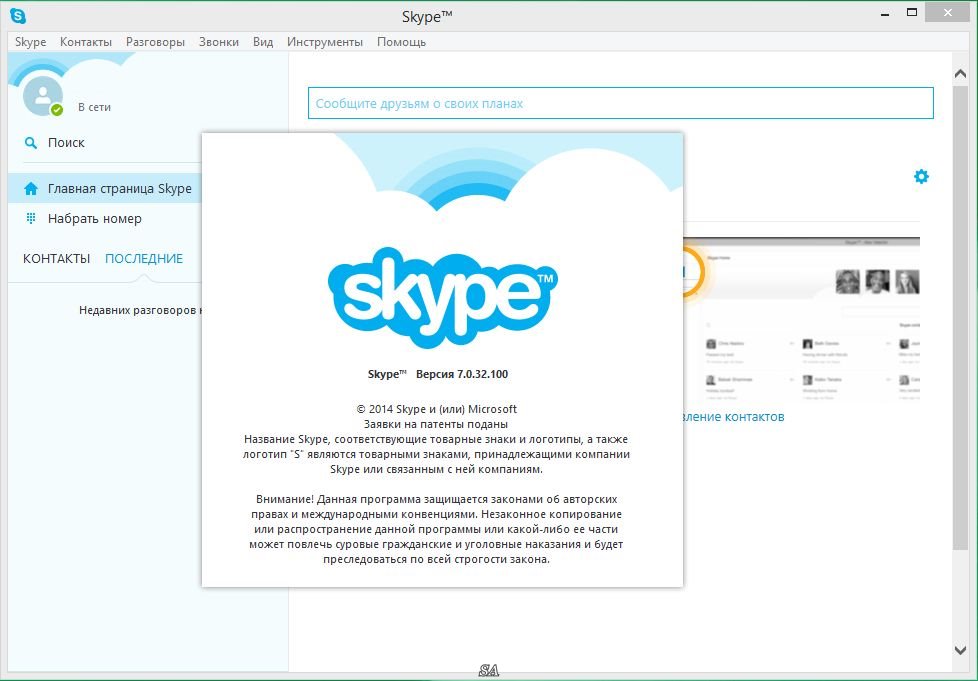Image resolution: width=978 pixels, height=681 pixels.
Task: Click the home icon for Skype Home
Action: (31, 188)
